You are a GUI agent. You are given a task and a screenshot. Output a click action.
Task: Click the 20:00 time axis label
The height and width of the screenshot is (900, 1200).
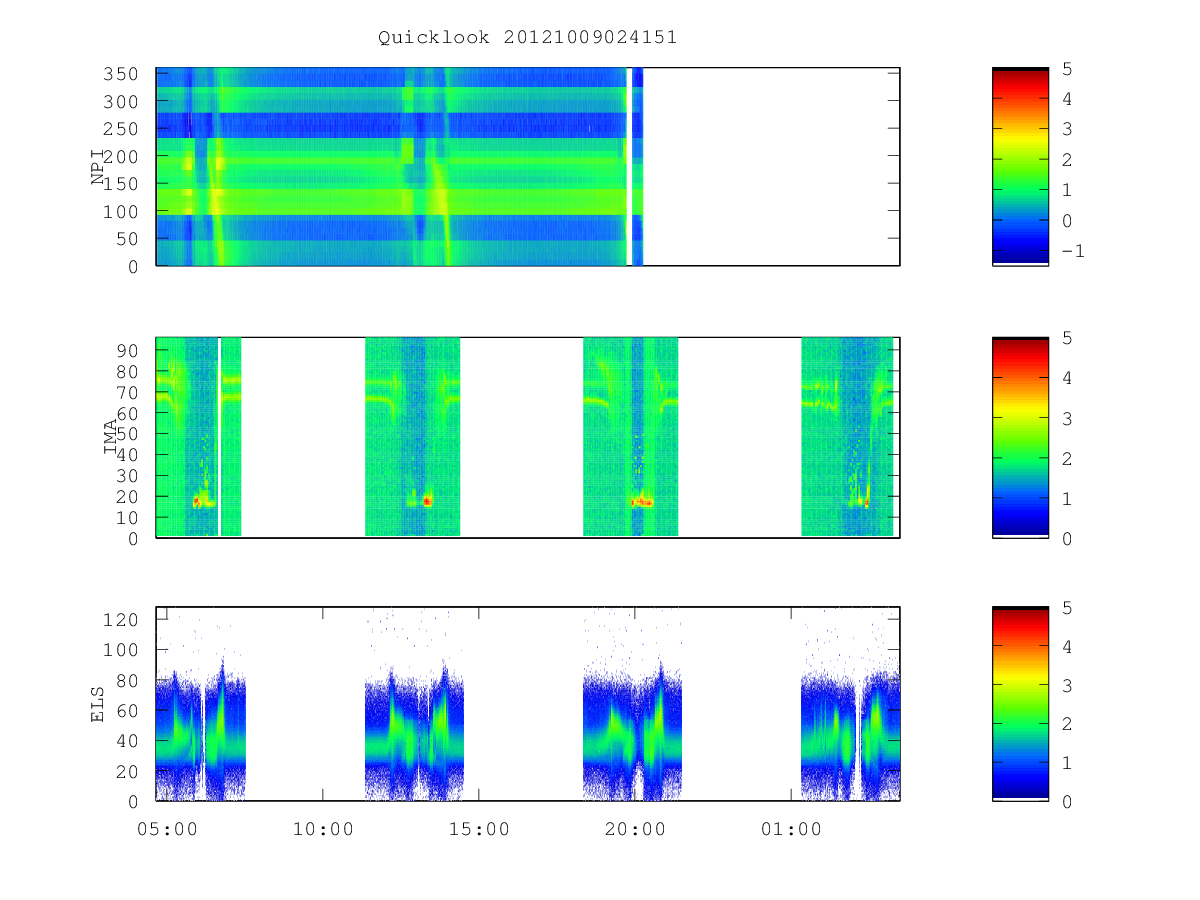(635, 829)
